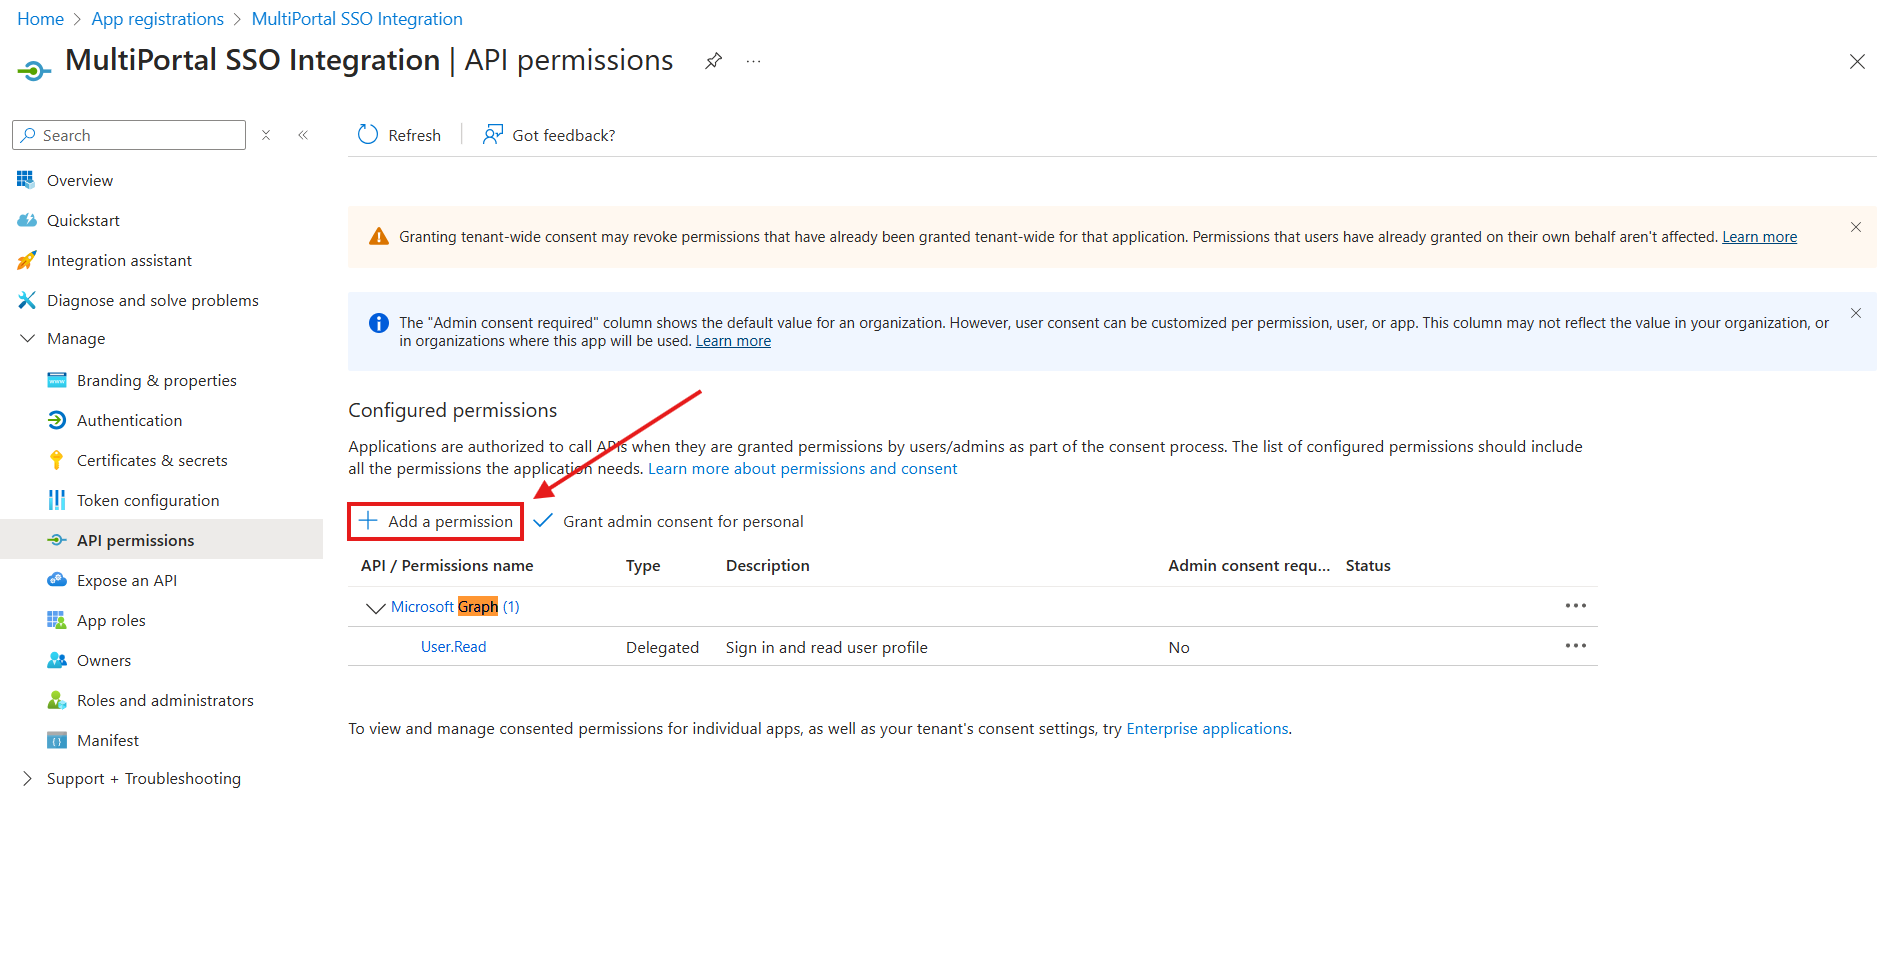Collapse the Manage section chevron

27,338
